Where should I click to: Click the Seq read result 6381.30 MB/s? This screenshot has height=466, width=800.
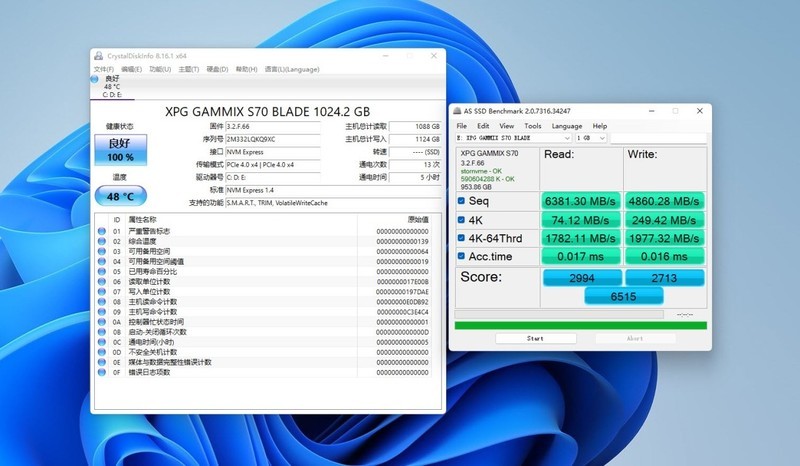[581, 201]
